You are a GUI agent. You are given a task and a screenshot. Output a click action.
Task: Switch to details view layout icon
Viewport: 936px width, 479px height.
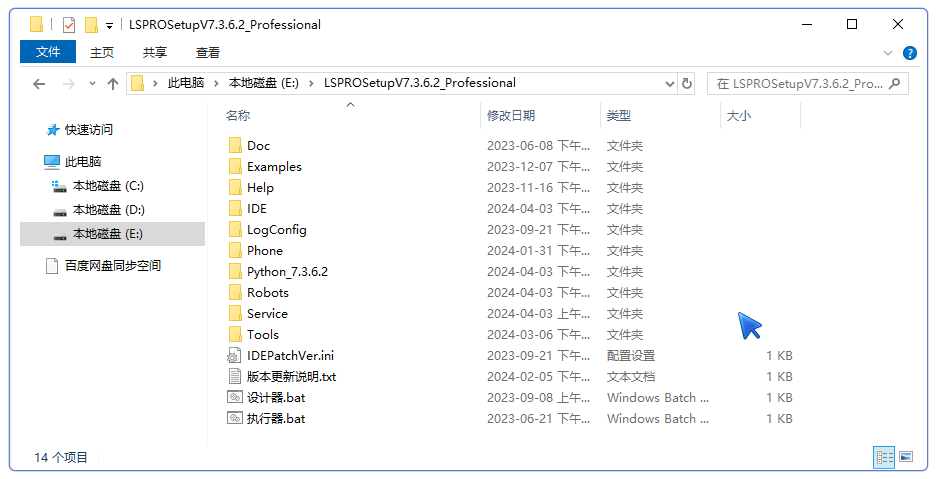pyautogui.click(x=884, y=457)
